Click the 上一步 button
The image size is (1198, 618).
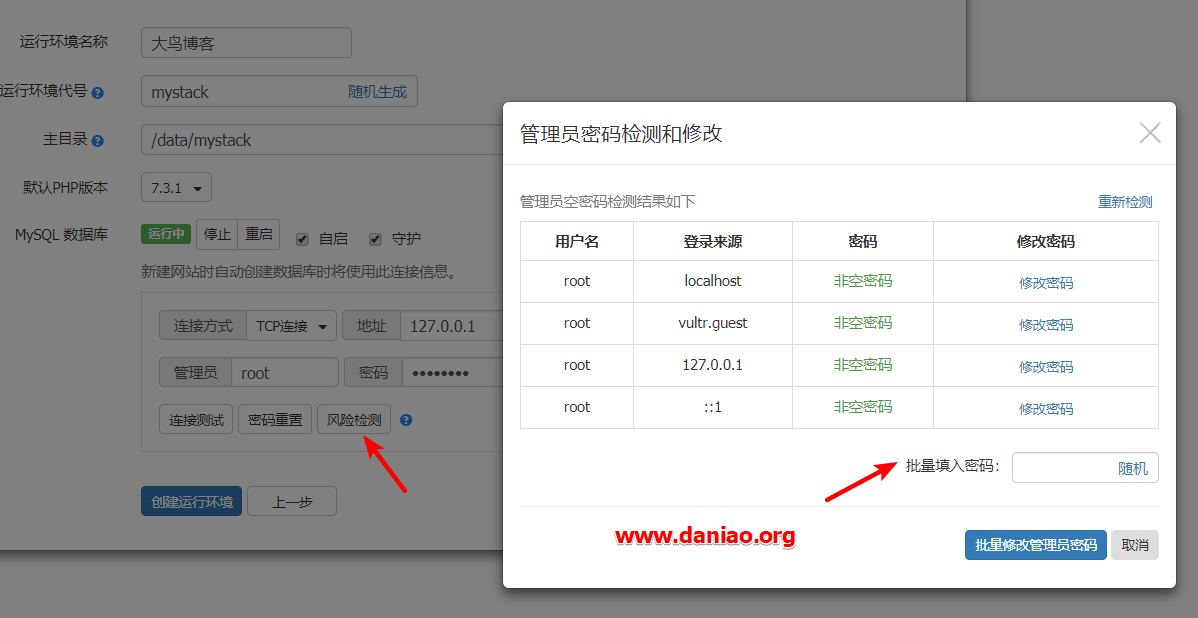(292, 502)
